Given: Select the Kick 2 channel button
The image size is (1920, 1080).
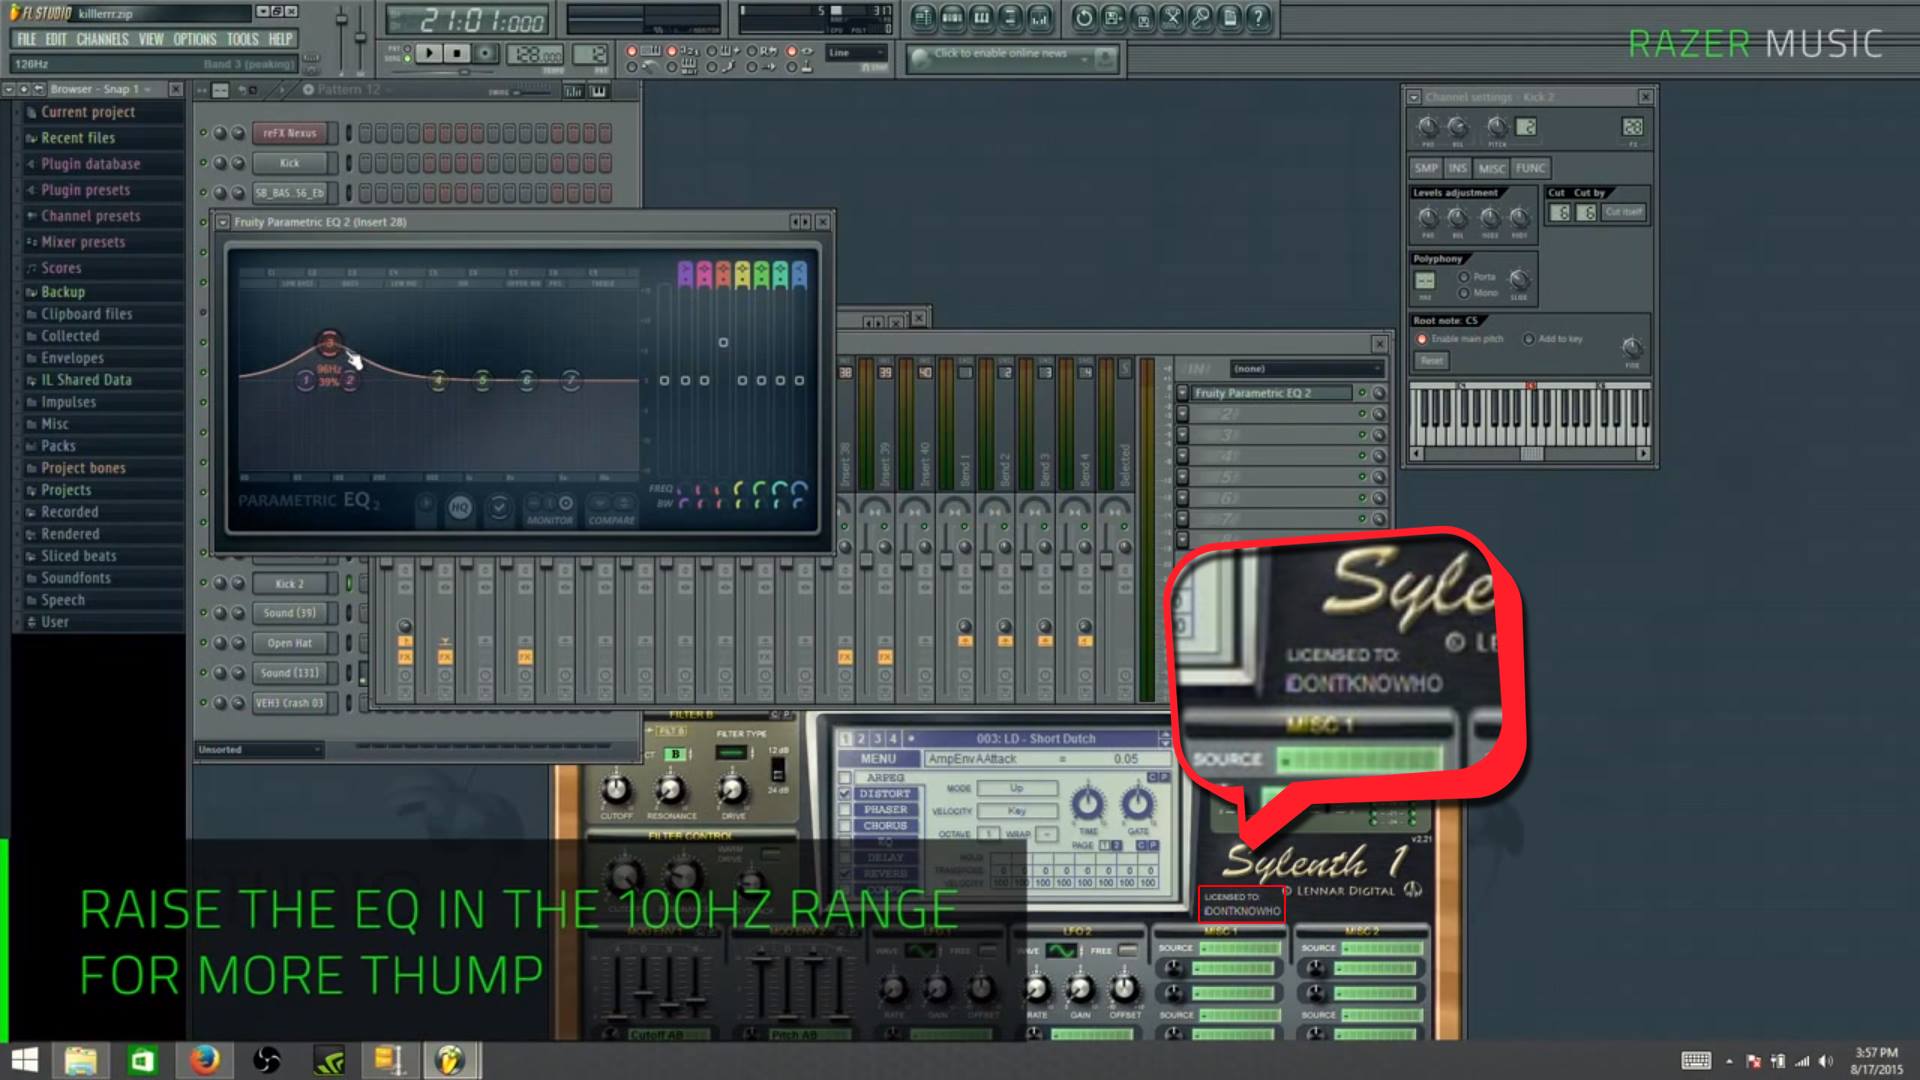Looking at the screenshot, I should pos(290,584).
